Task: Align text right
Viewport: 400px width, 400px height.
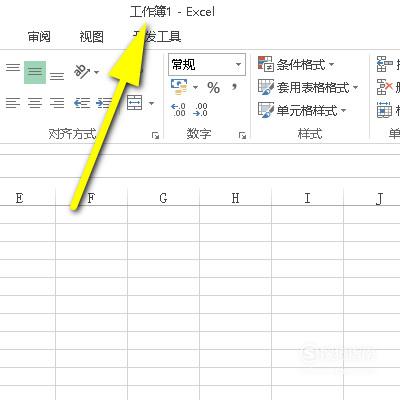Action: (57, 103)
